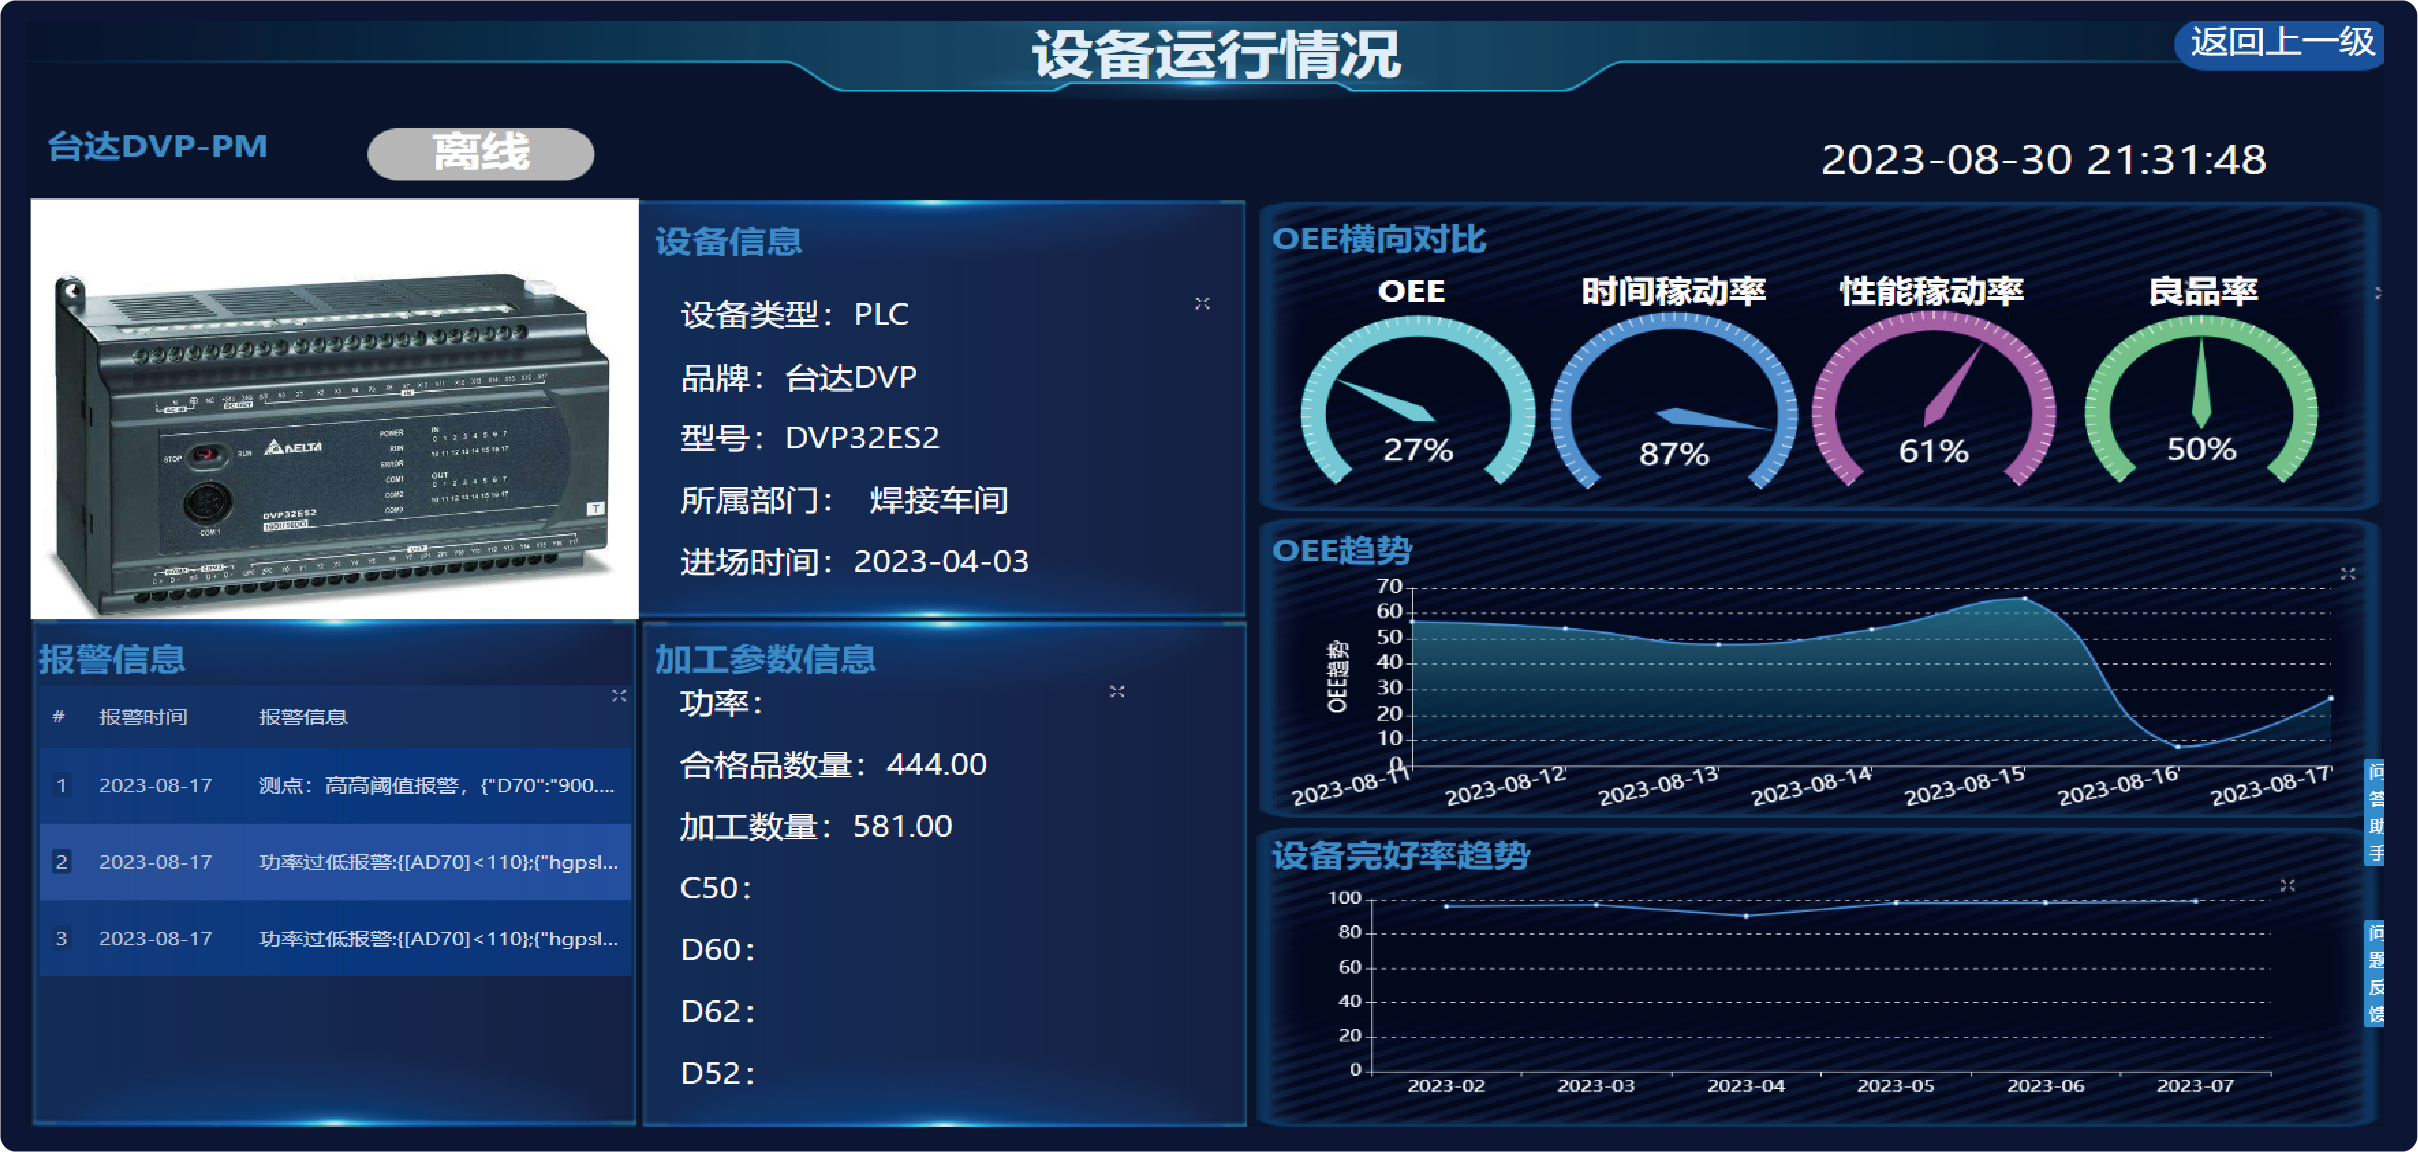Screen dimensions: 2418x1152
Task: Click the 报警信息 column header
Action: click(x=303, y=717)
